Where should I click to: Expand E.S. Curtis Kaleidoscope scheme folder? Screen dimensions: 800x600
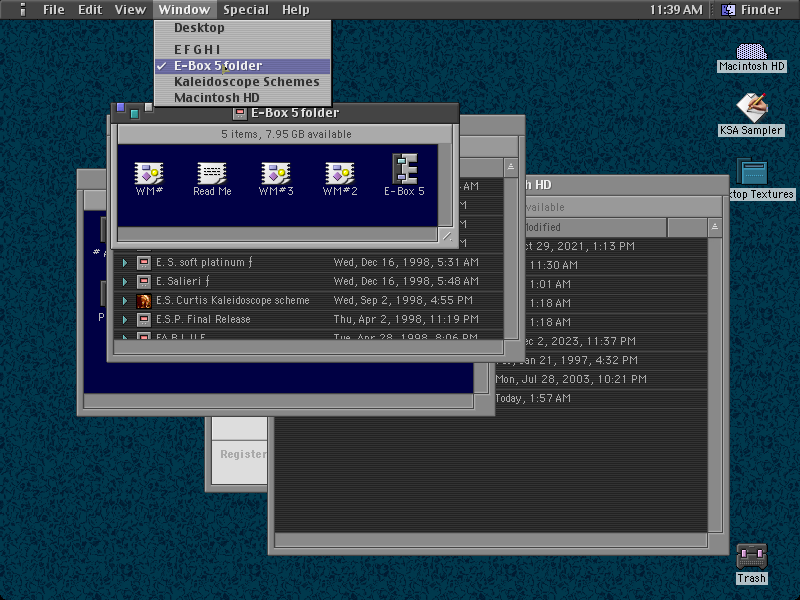(x=124, y=301)
